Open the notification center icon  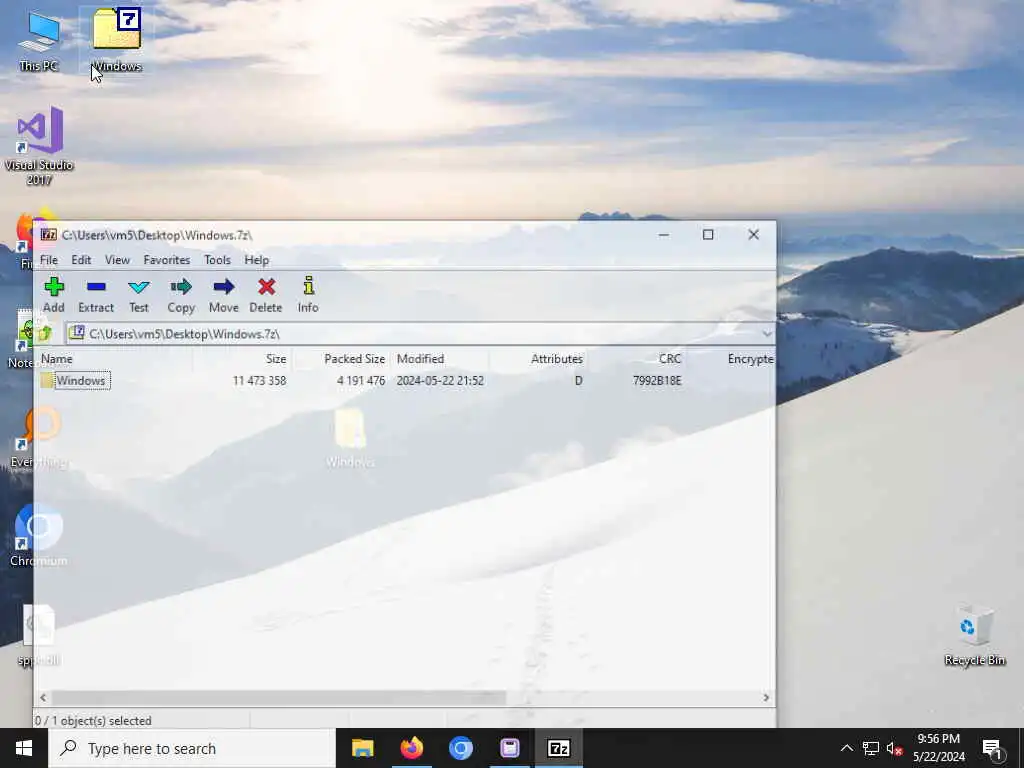[992, 749]
